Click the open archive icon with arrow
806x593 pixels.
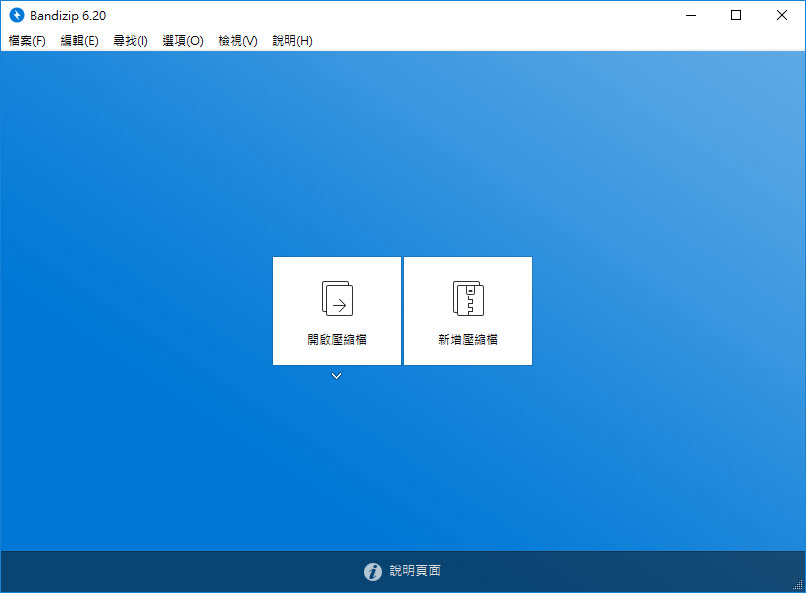coord(337,298)
